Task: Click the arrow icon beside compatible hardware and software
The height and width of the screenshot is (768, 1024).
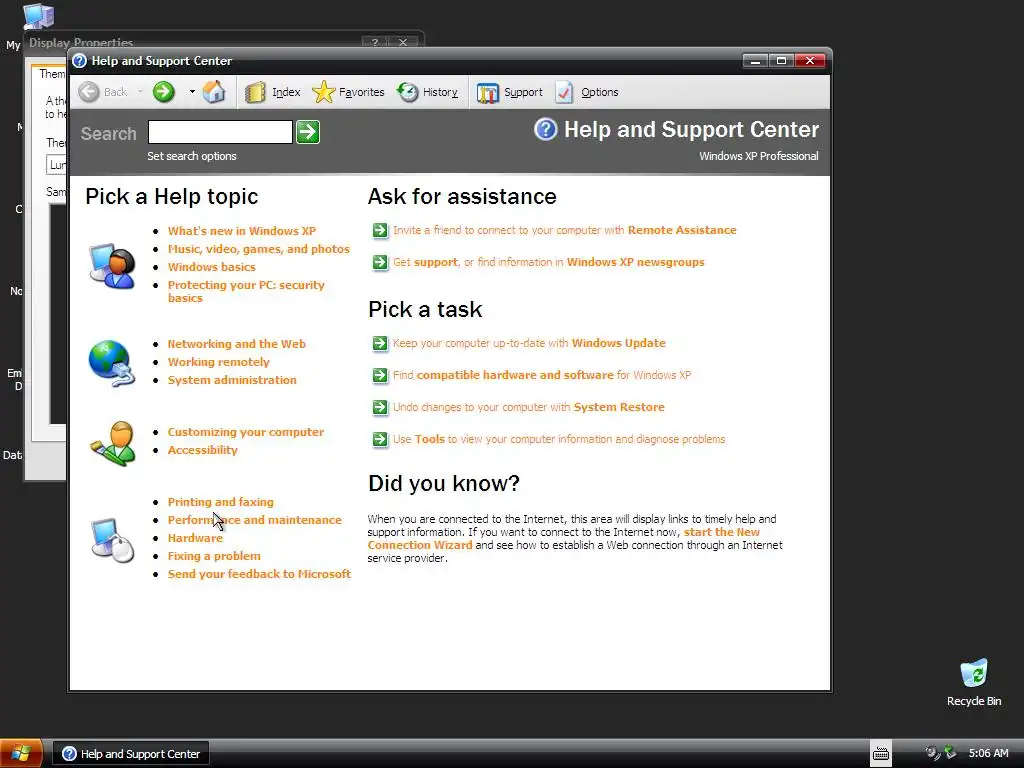Action: [380, 375]
